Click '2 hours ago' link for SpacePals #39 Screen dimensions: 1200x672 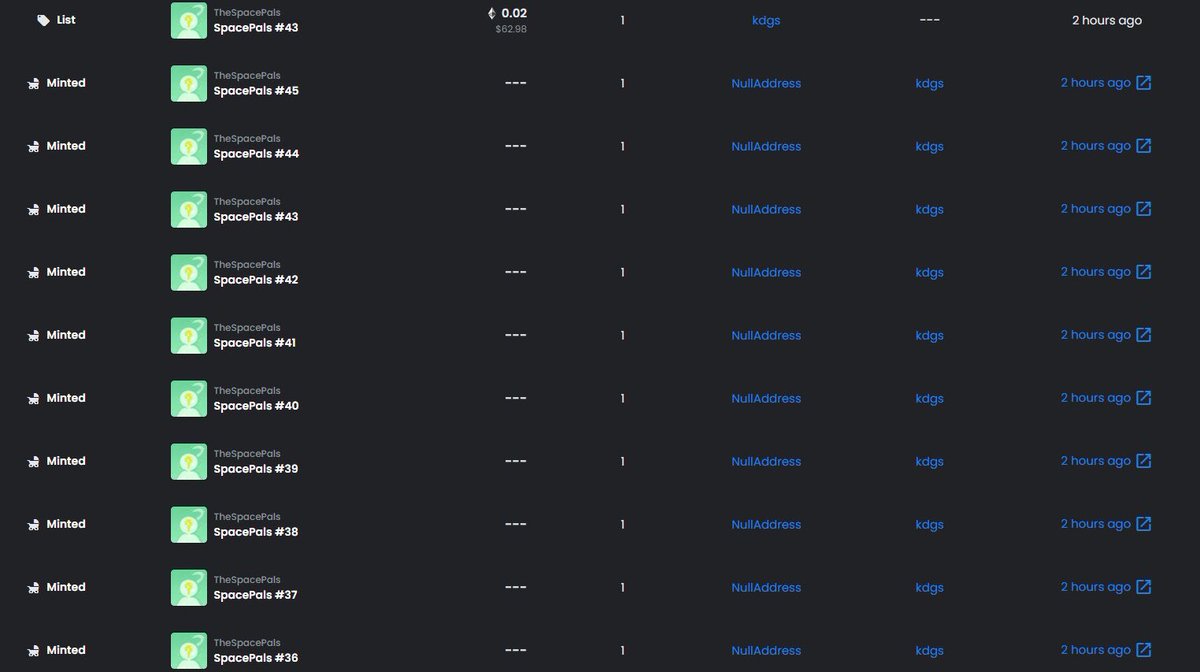(1095, 461)
